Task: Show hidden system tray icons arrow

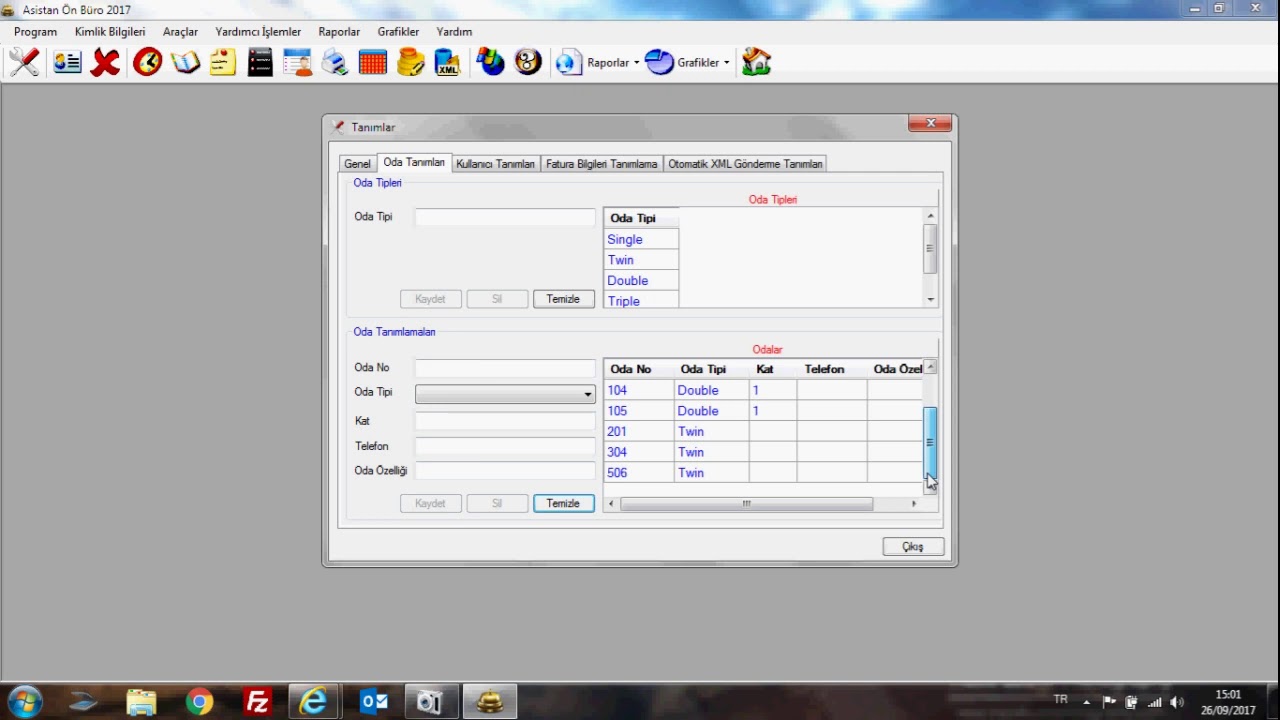Action: [x=1086, y=701]
